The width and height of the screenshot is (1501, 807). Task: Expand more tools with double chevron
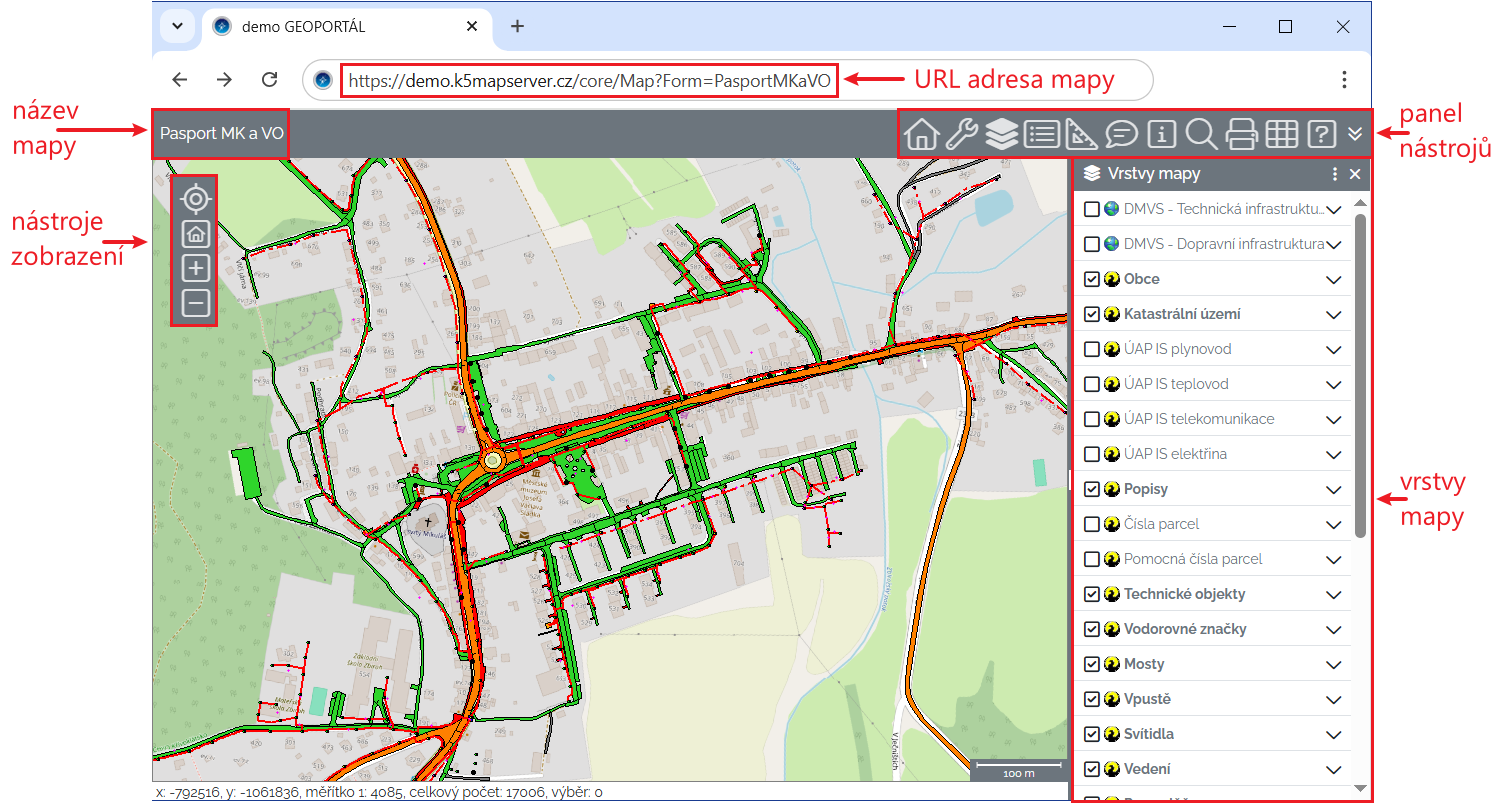click(x=1355, y=134)
